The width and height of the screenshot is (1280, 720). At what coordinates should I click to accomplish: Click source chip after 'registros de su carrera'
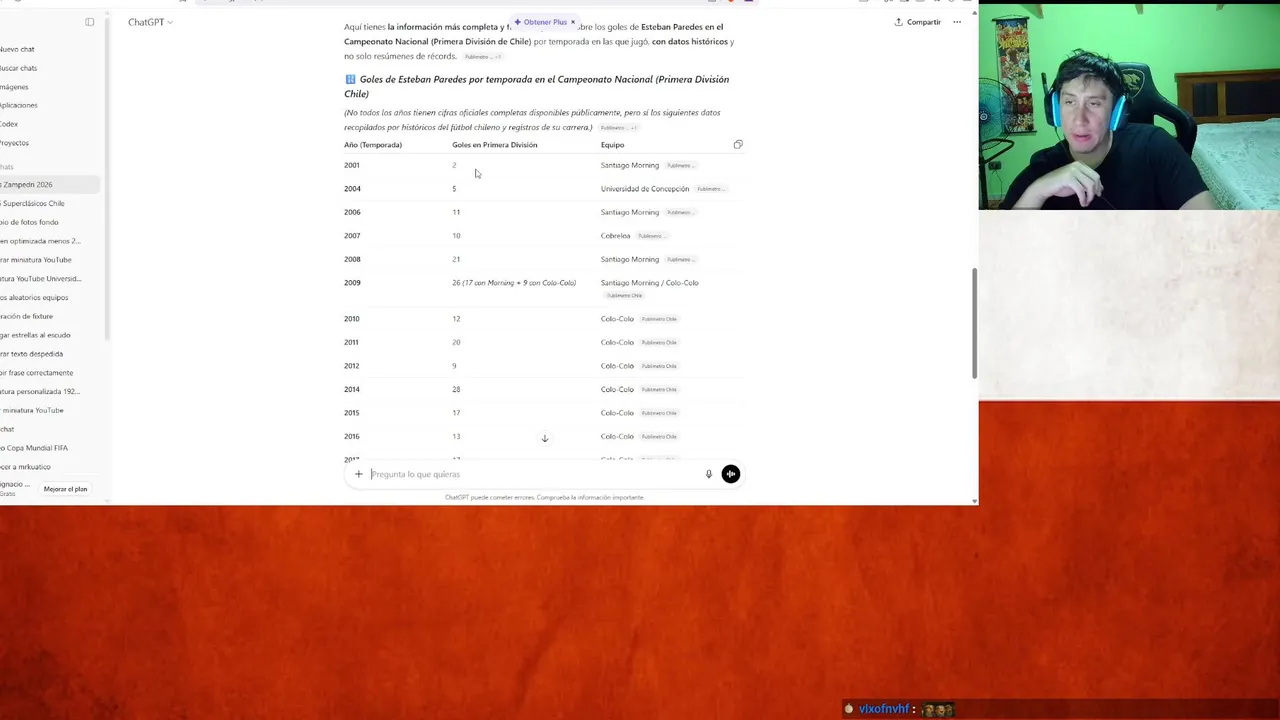[619, 128]
